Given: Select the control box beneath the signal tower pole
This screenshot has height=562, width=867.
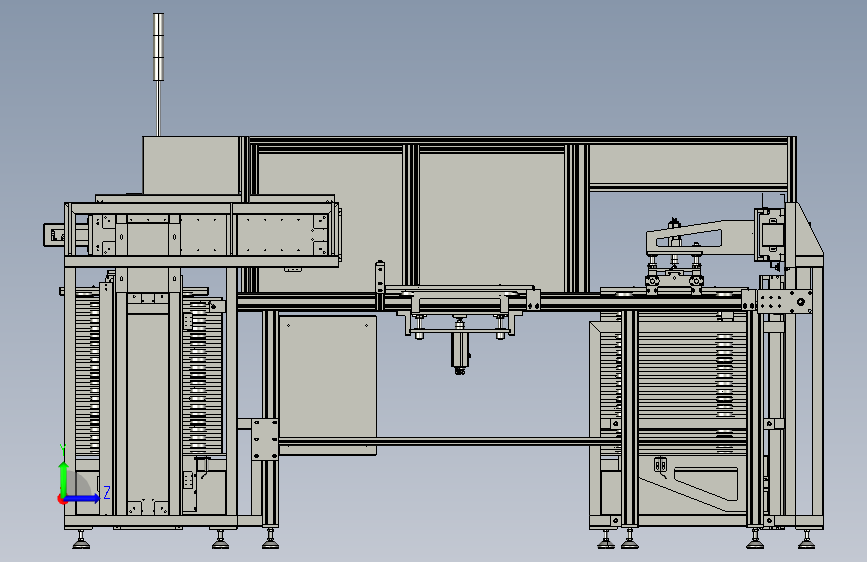Looking at the screenshot, I should tap(191, 165).
